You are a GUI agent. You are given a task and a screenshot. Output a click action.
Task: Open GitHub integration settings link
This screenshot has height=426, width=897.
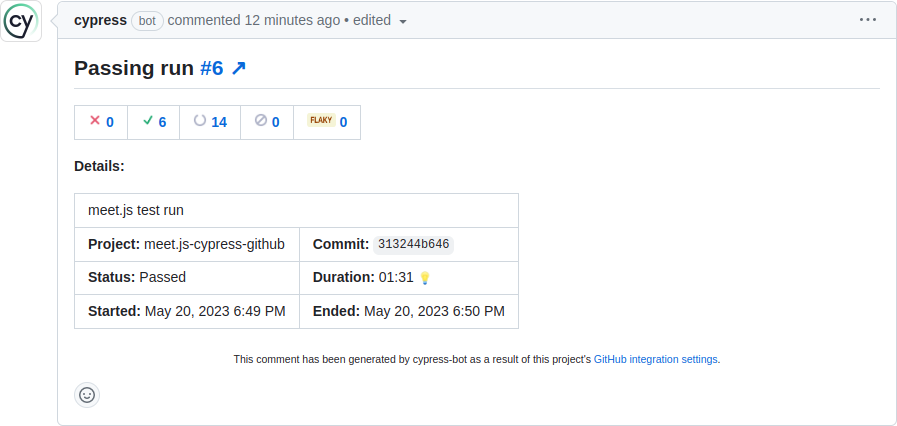[x=656, y=360]
